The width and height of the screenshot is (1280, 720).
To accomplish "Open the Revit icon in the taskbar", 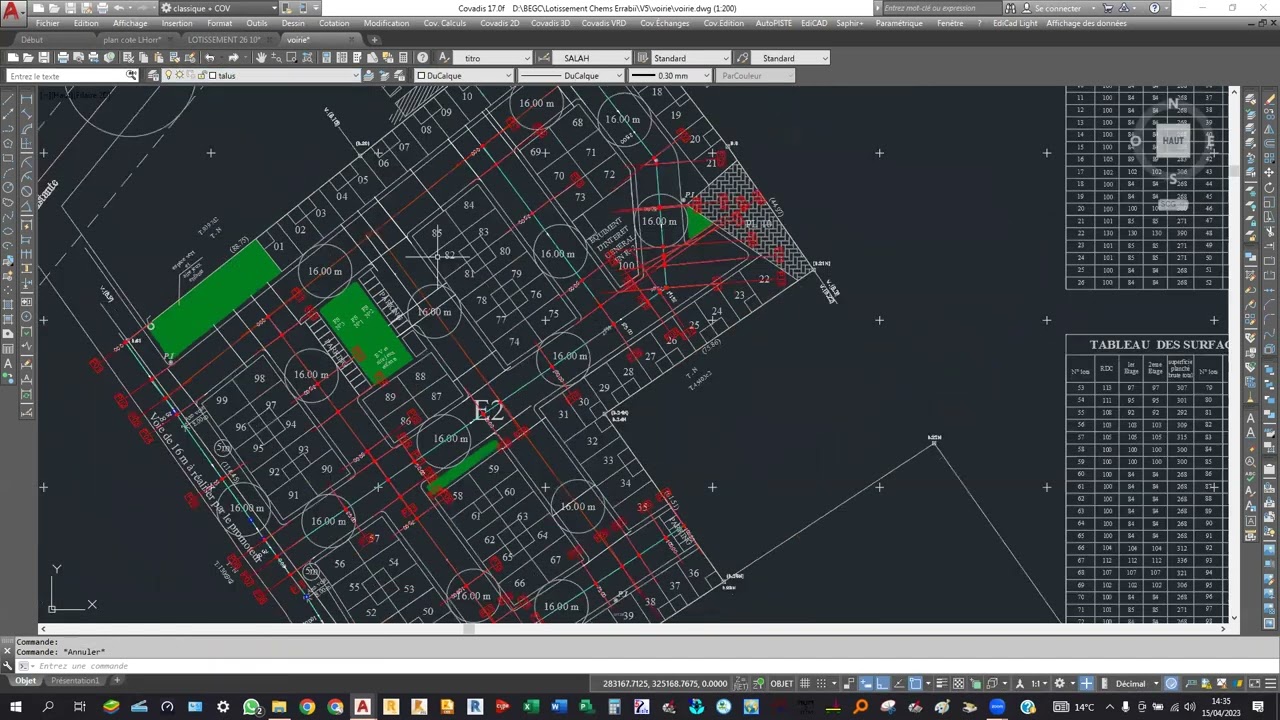I will (474, 707).
